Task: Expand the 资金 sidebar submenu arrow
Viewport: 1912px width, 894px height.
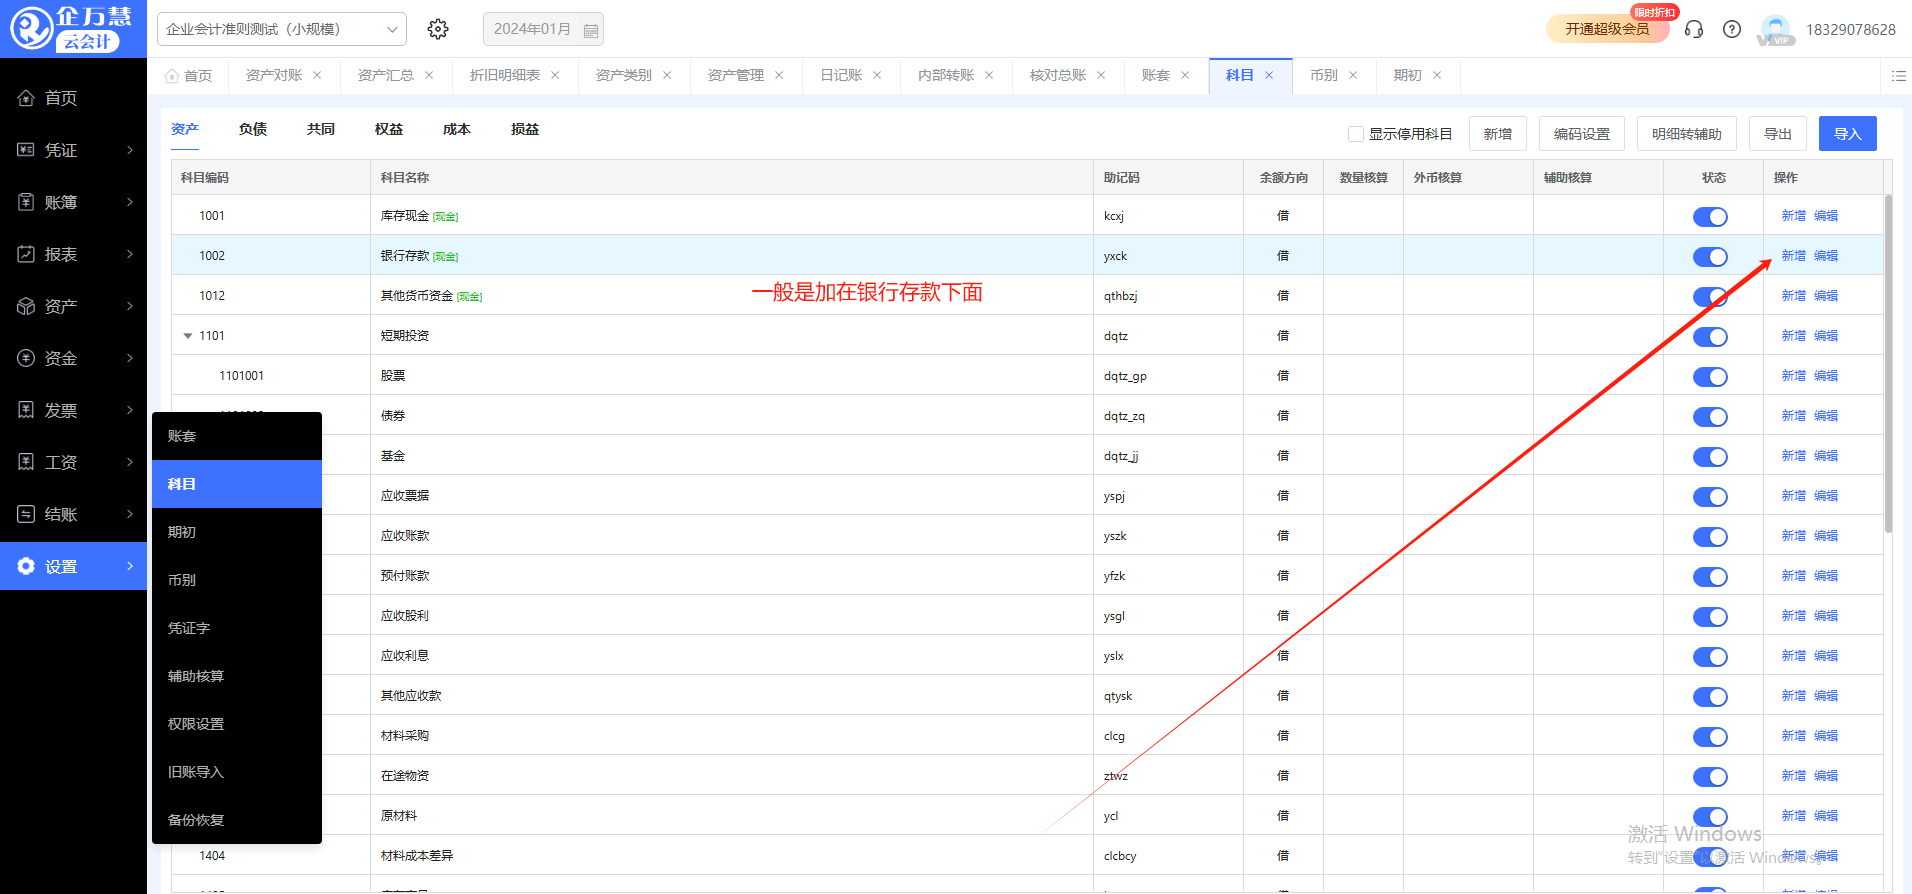Action: tap(130, 358)
